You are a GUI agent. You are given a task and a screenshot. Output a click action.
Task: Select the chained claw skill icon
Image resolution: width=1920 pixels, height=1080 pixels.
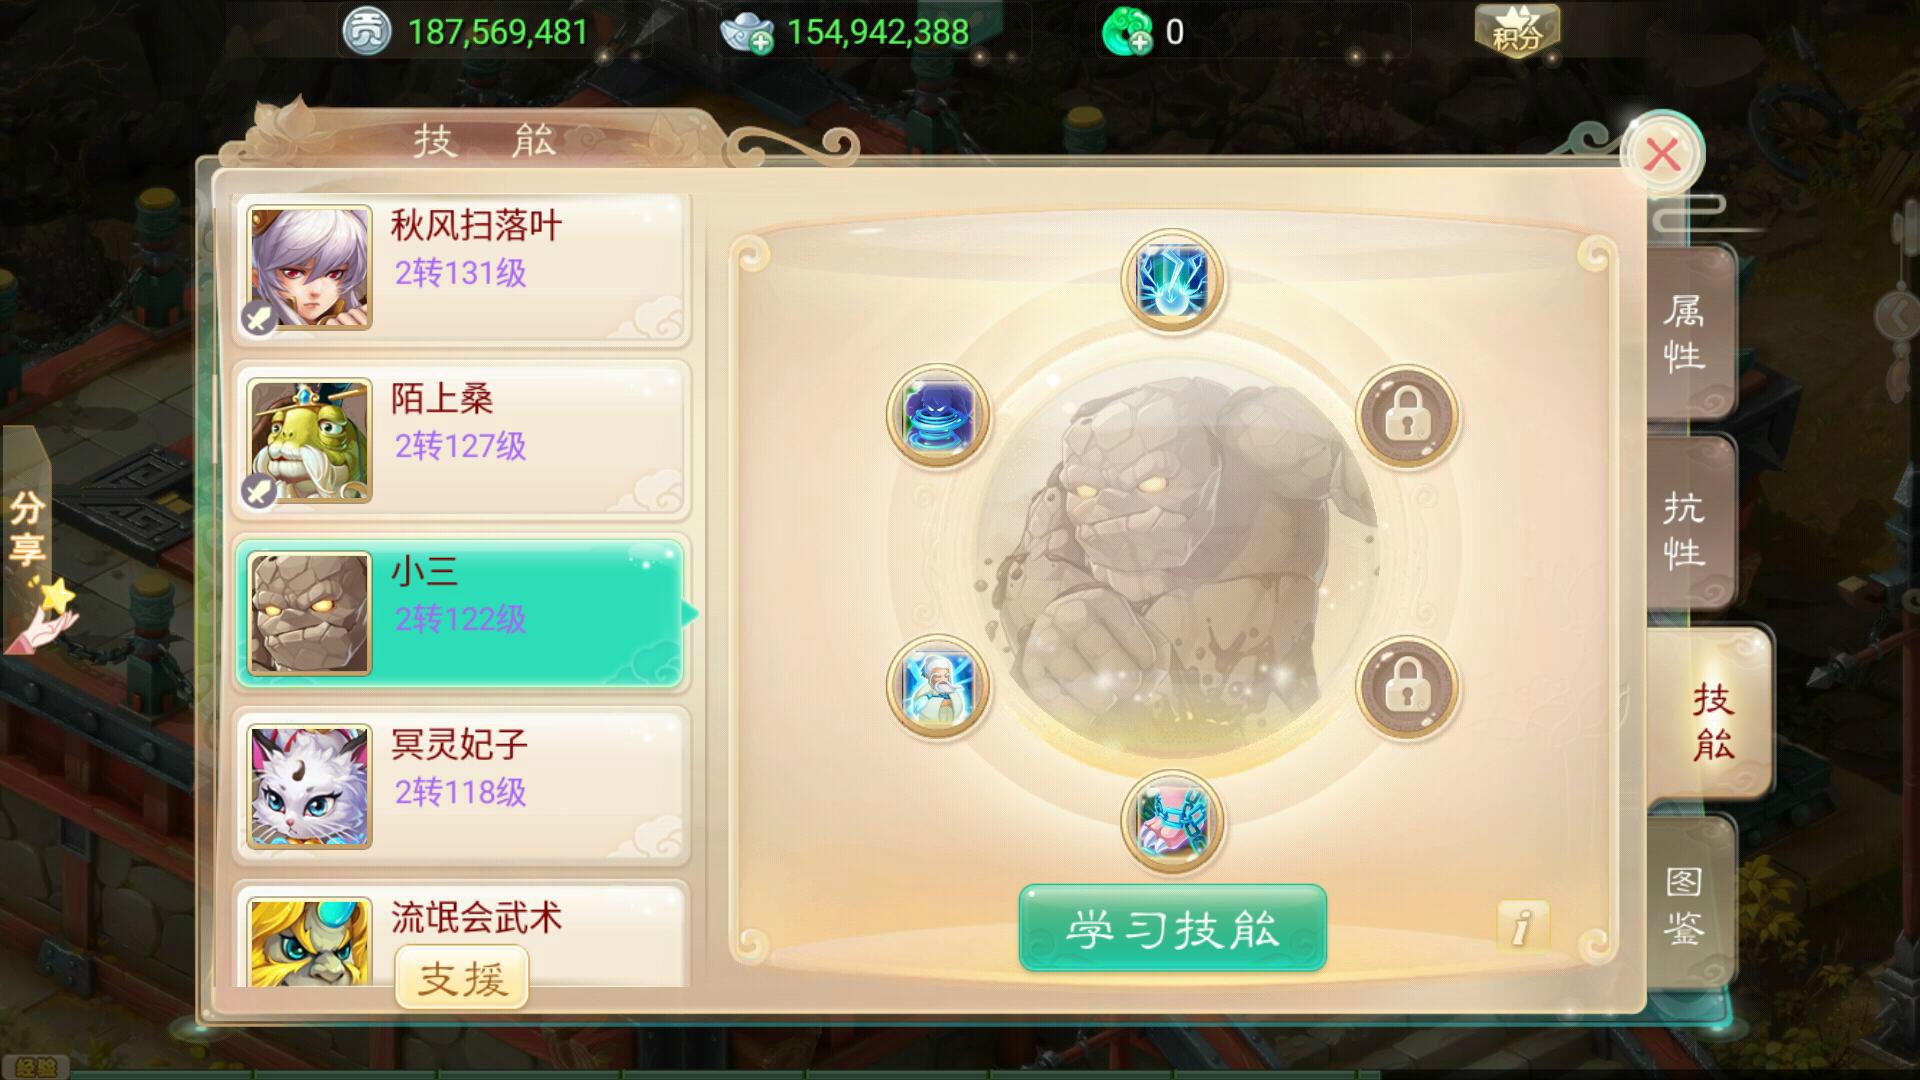1173,822
